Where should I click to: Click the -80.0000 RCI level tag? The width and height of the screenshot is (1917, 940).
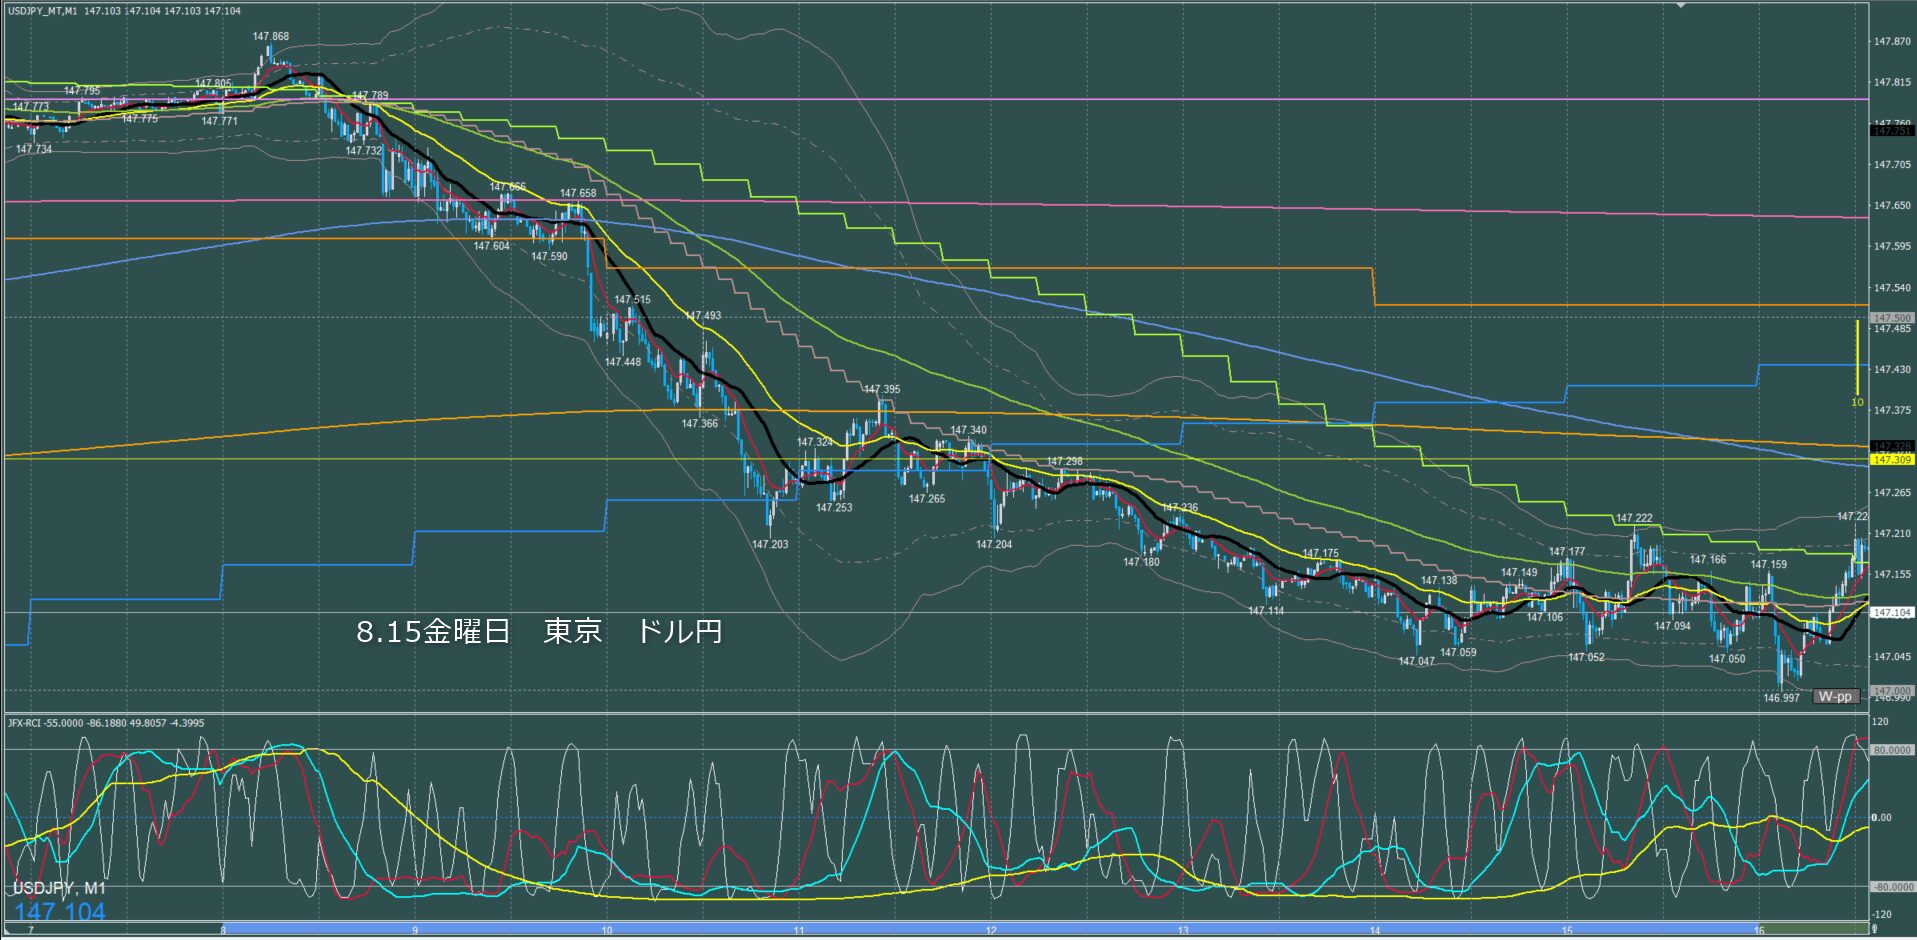1892,886
